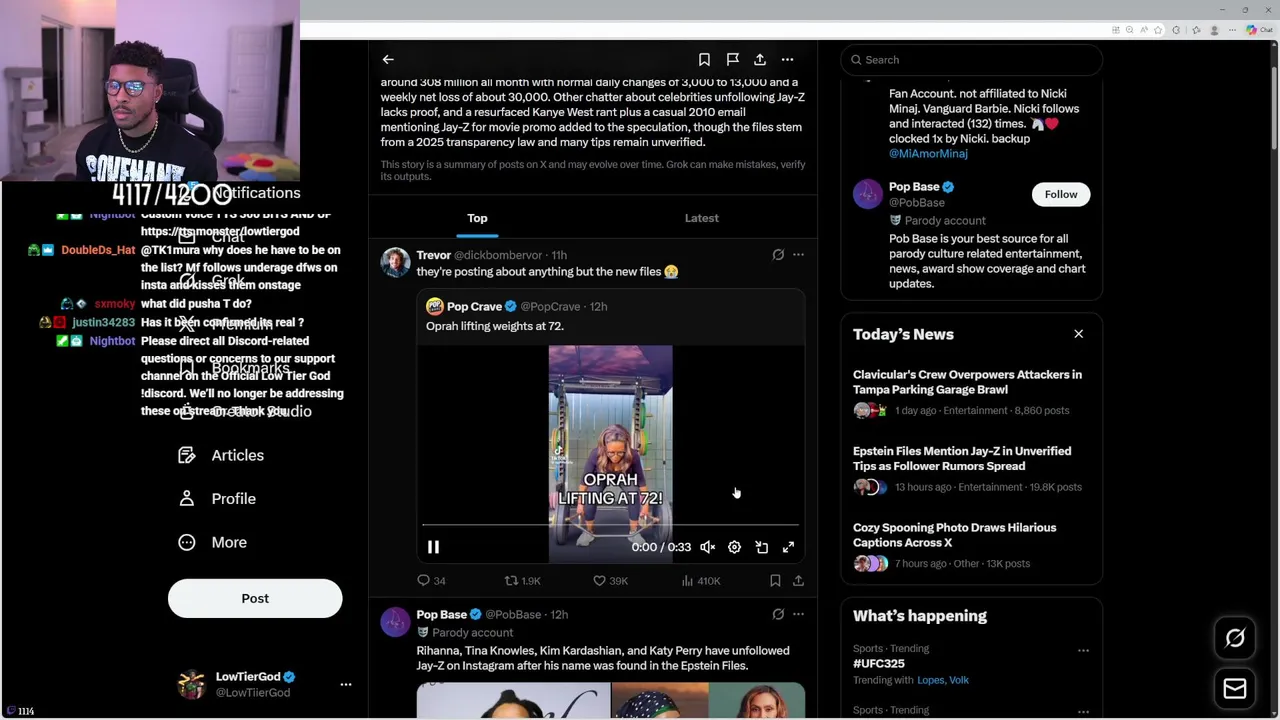Open LowTierGod account switcher menu

coord(346,685)
